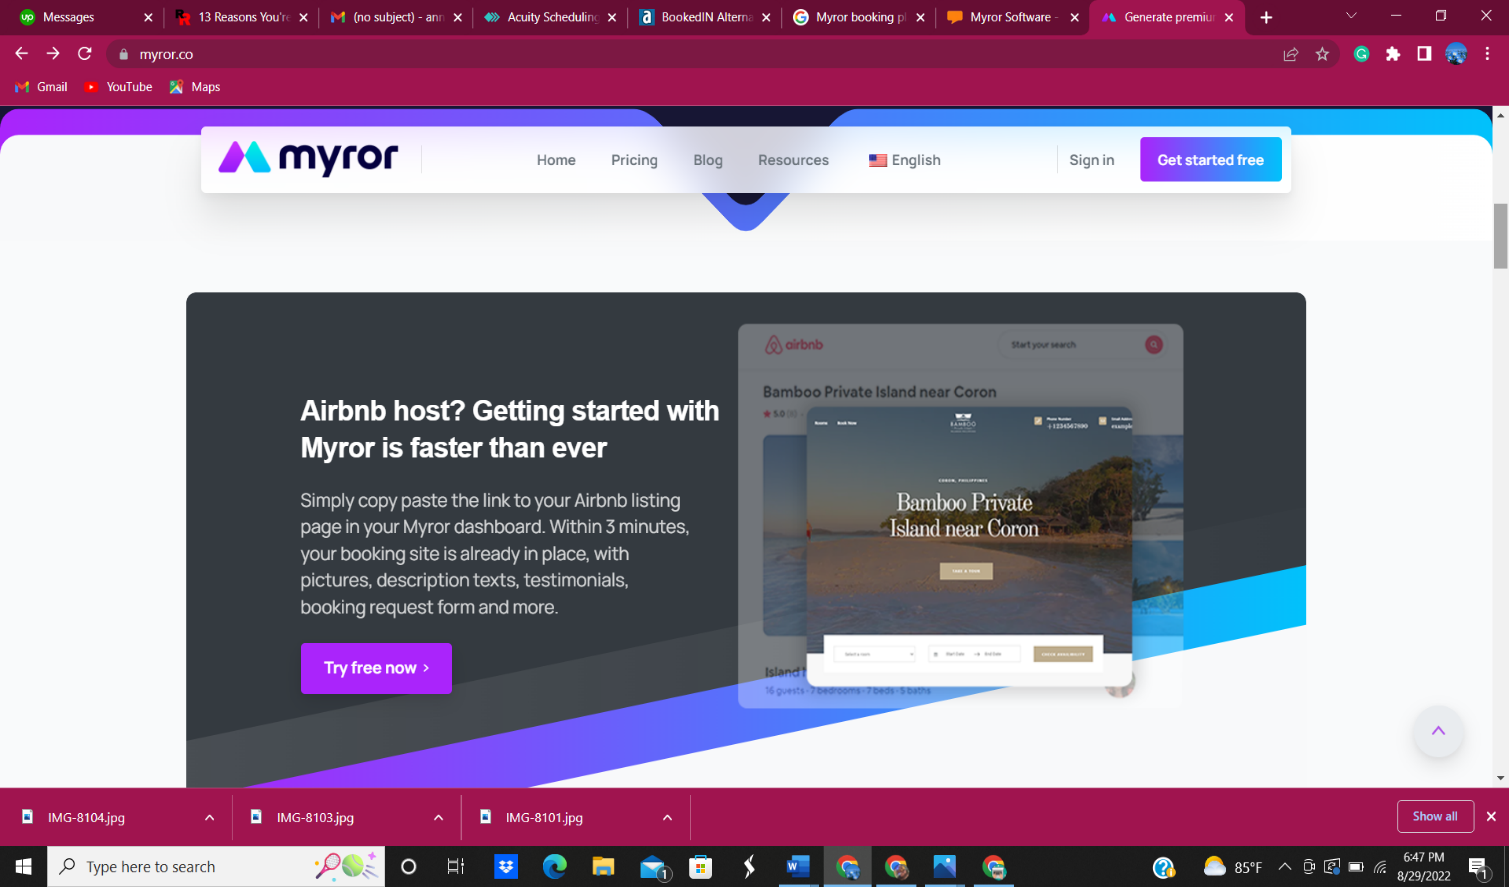This screenshot has width=1509, height=887.
Task: Open the IMG-8103.jpg downloaded file
Action: (x=316, y=817)
